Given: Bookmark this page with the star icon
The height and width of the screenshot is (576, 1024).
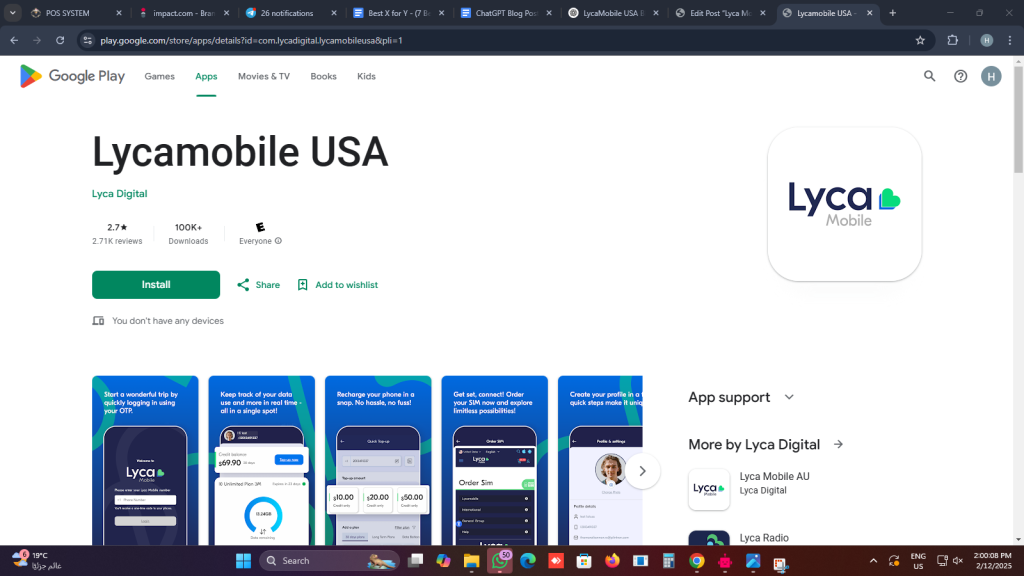Looking at the screenshot, I should click(920, 40).
